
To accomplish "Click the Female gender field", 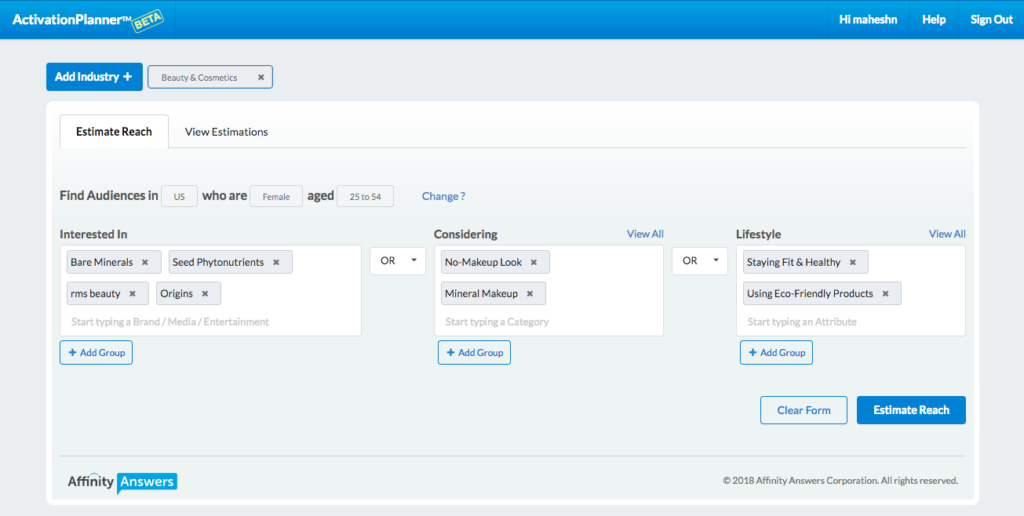I will click(276, 196).
